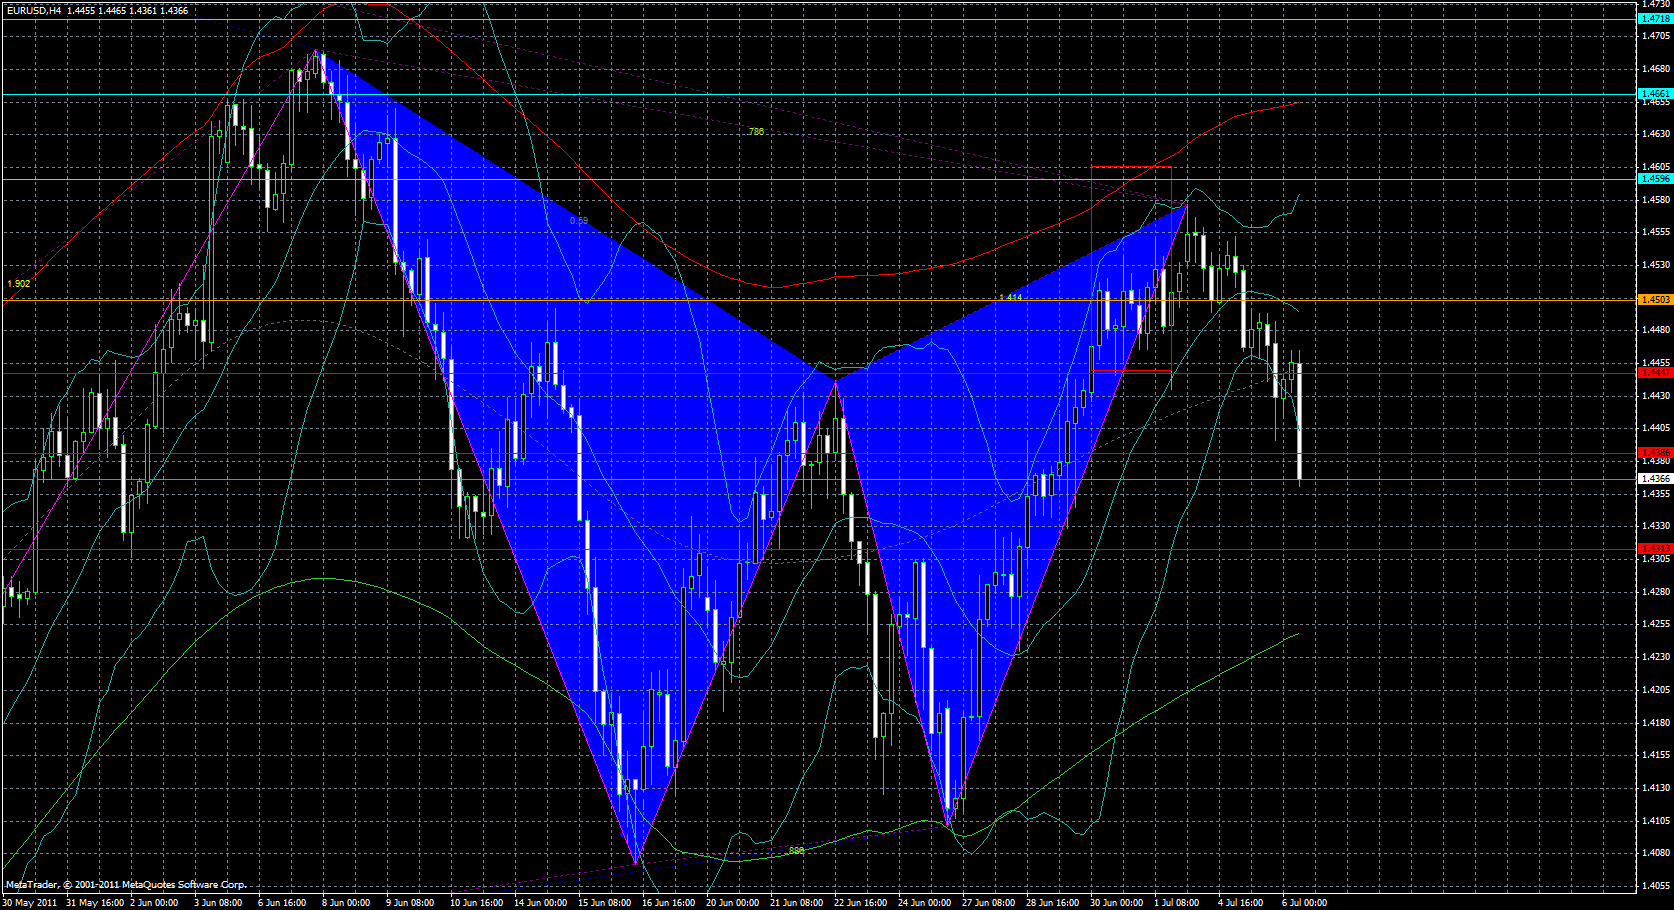
Task: Click the cyan 1.4661 price label
Action: click(1655, 93)
